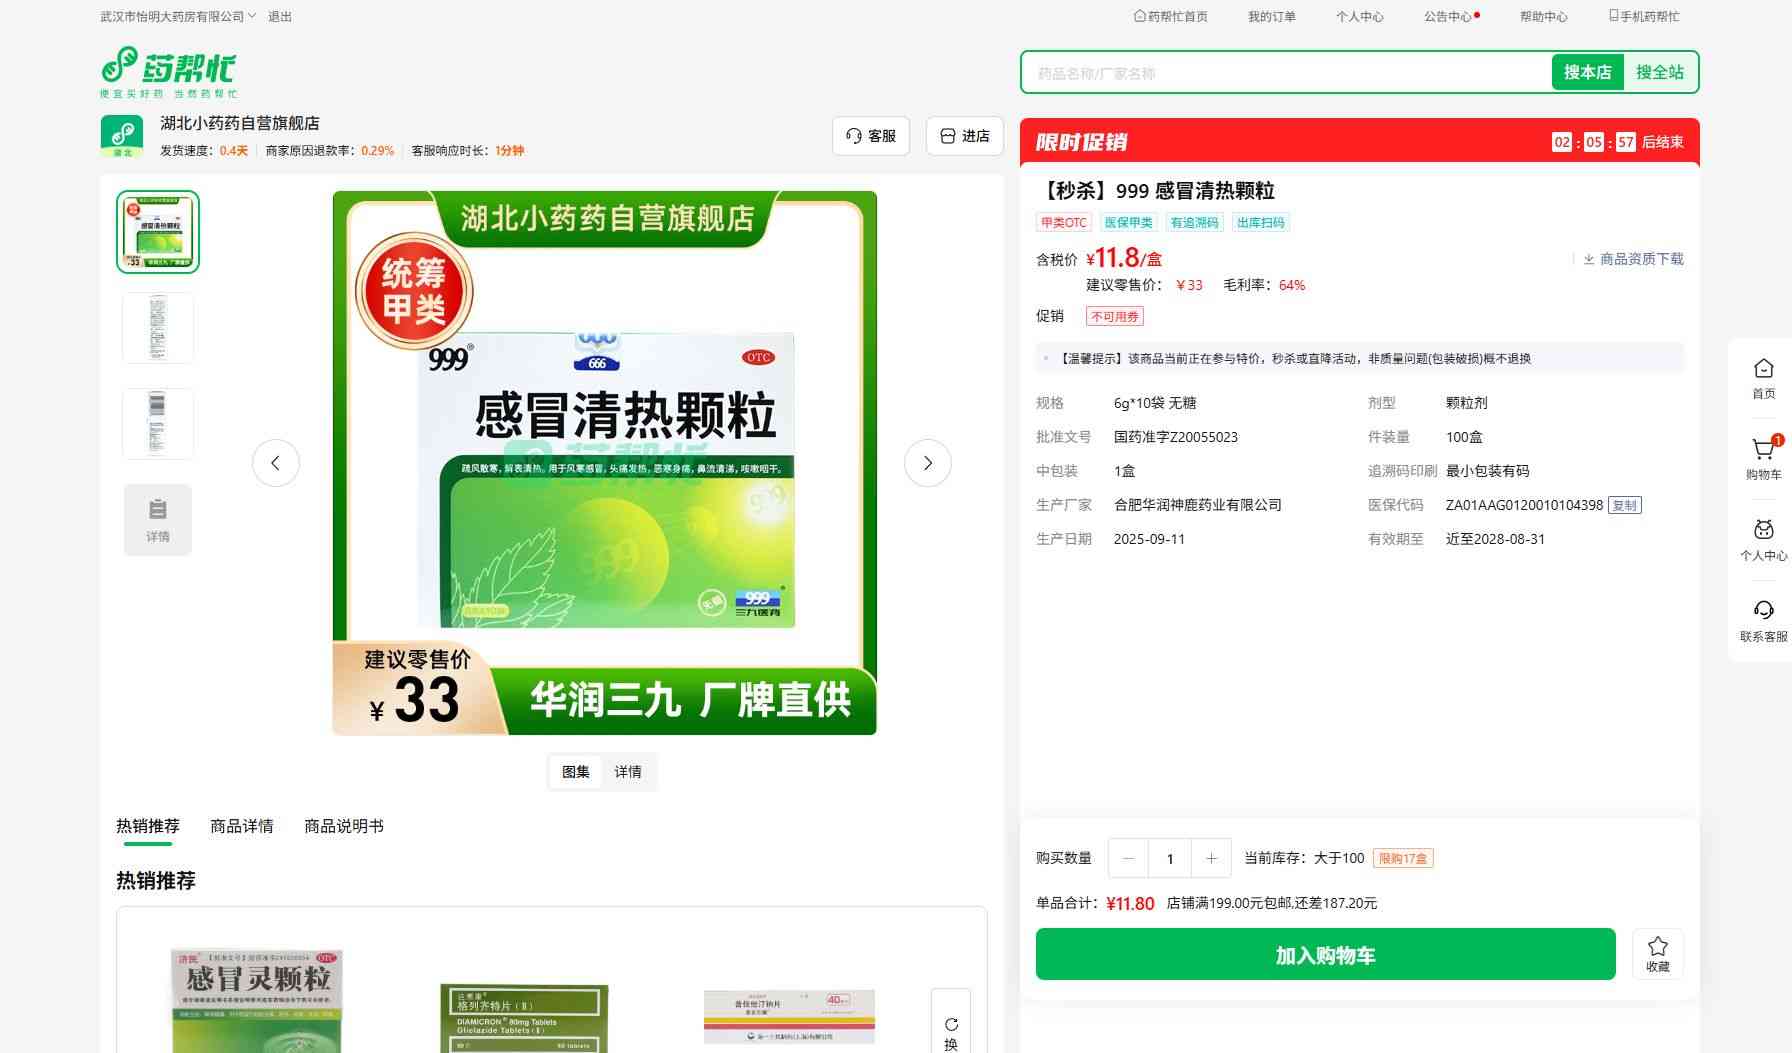Open personal center from right sidebar
This screenshot has width=1792, height=1053.
tap(1763, 539)
